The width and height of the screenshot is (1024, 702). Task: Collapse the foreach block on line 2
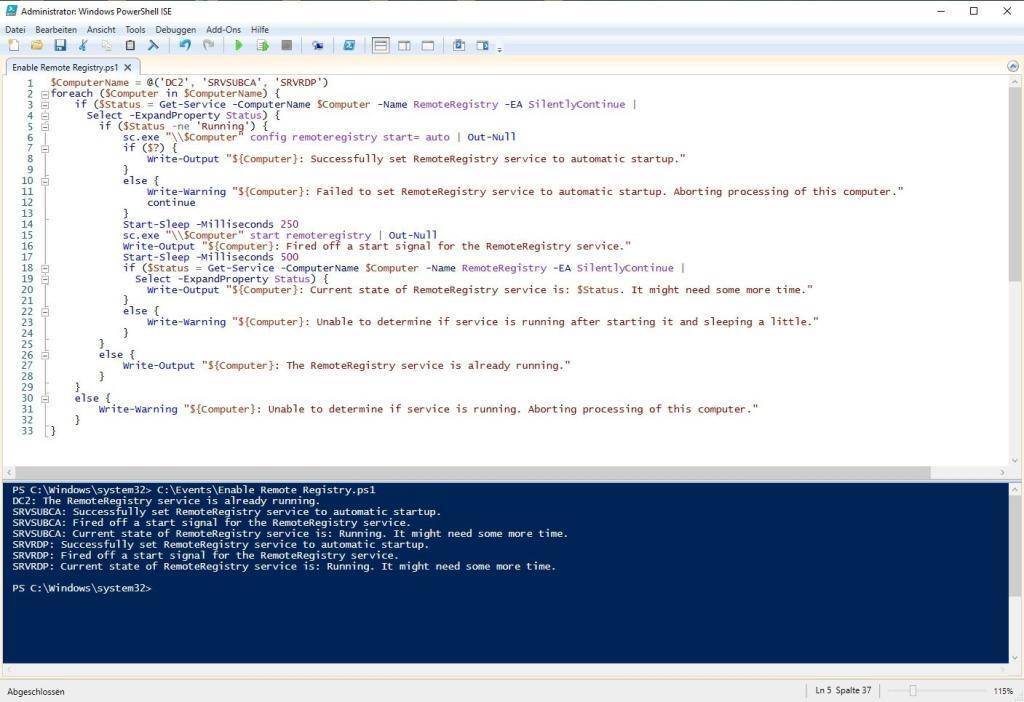(x=45, y=93)
